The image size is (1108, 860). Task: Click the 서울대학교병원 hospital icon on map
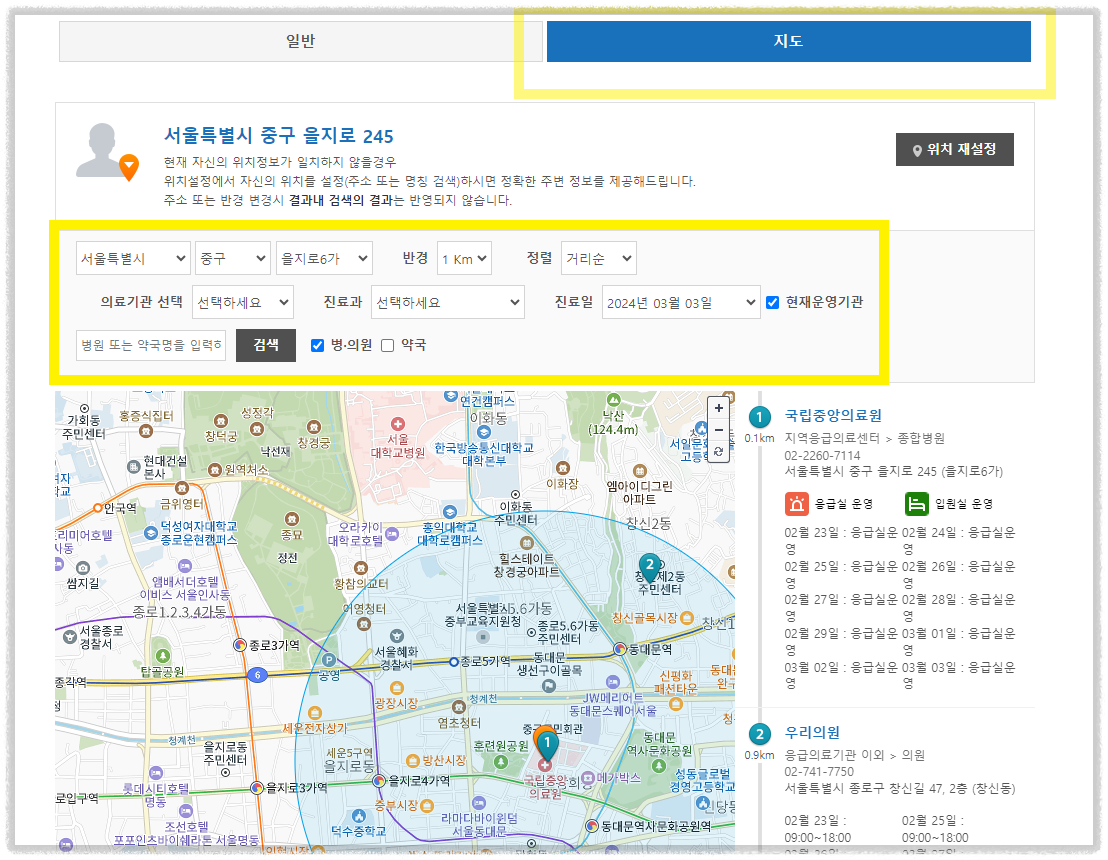pos(398,424)
